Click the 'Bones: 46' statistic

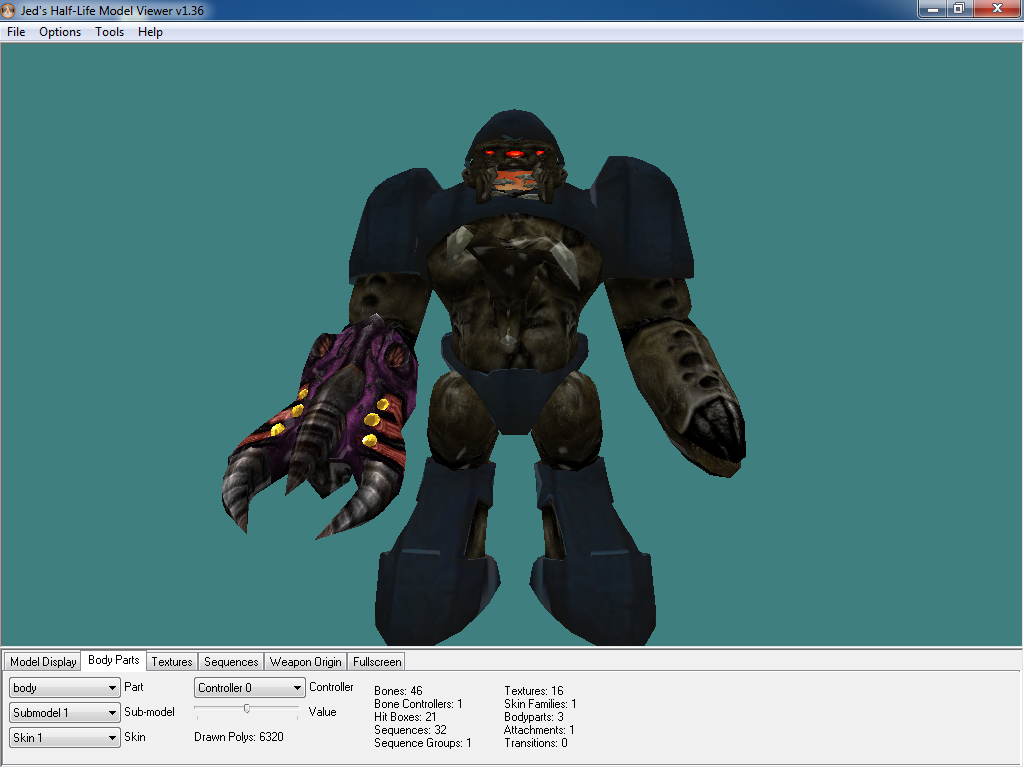(398, 690)
